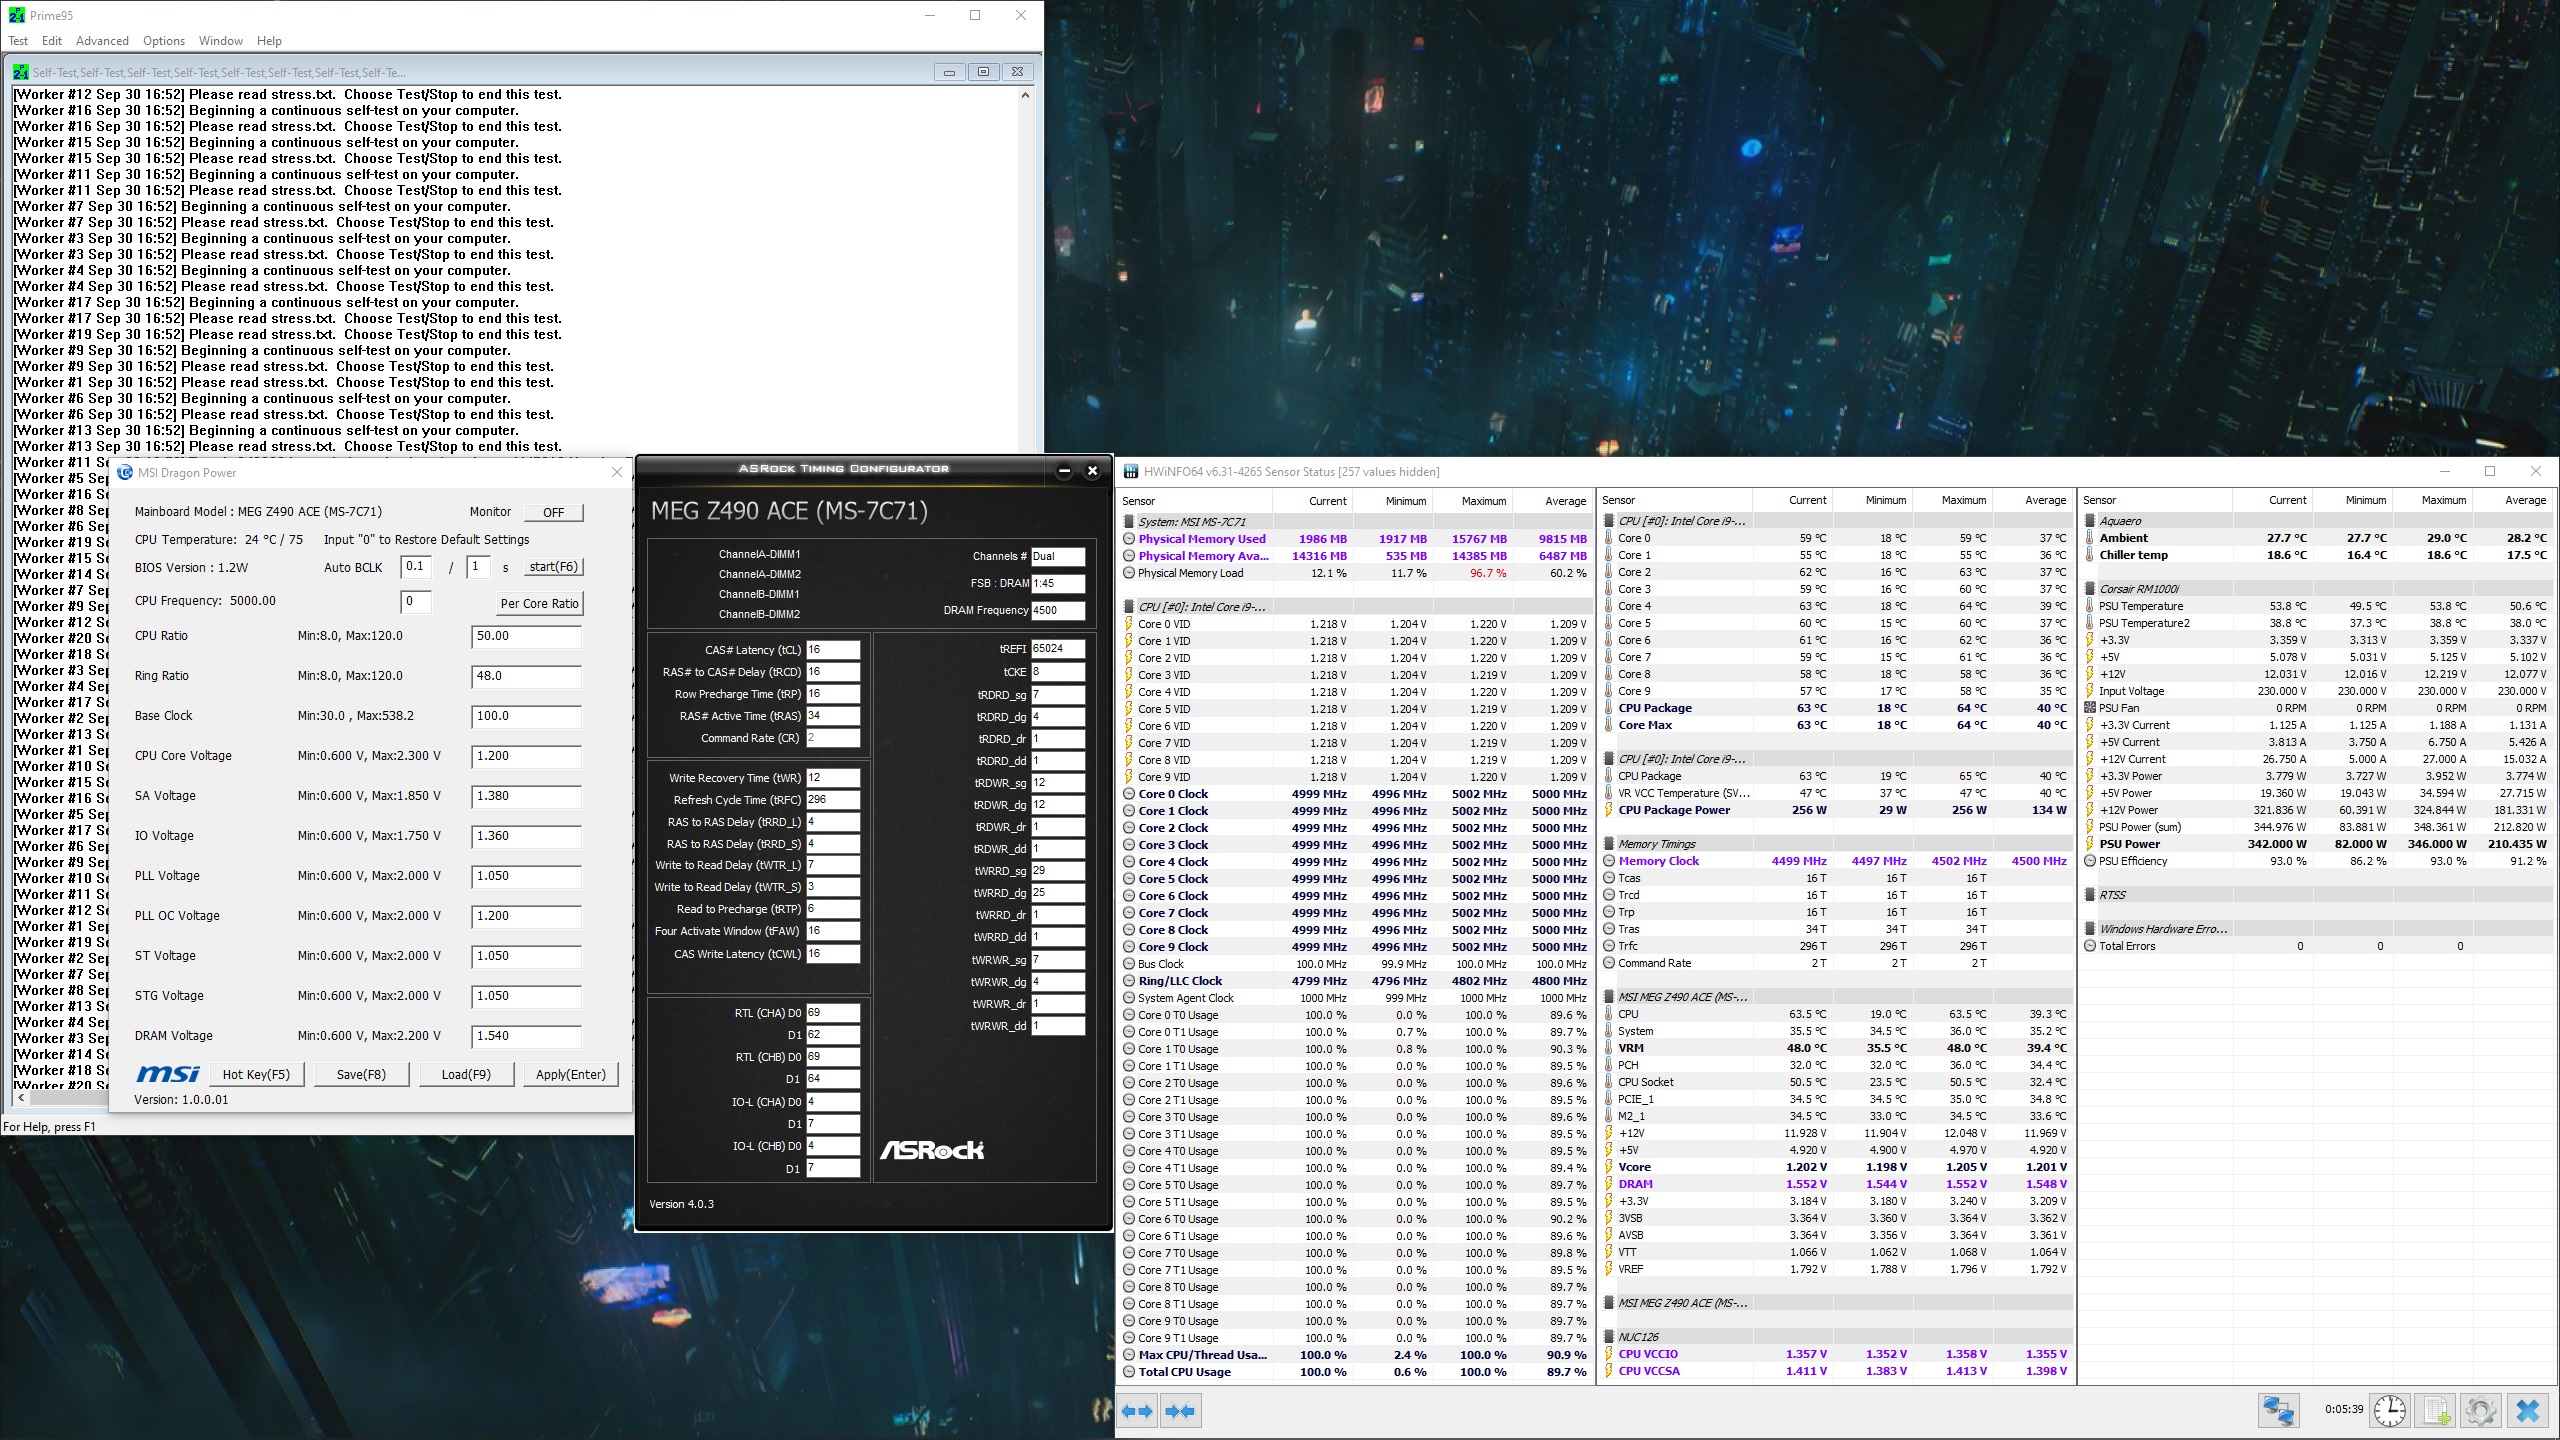This screenshot has width=2560, height=1440.
Task: Click the Self-Test child window icon
Action: click(x=21, y=72)
